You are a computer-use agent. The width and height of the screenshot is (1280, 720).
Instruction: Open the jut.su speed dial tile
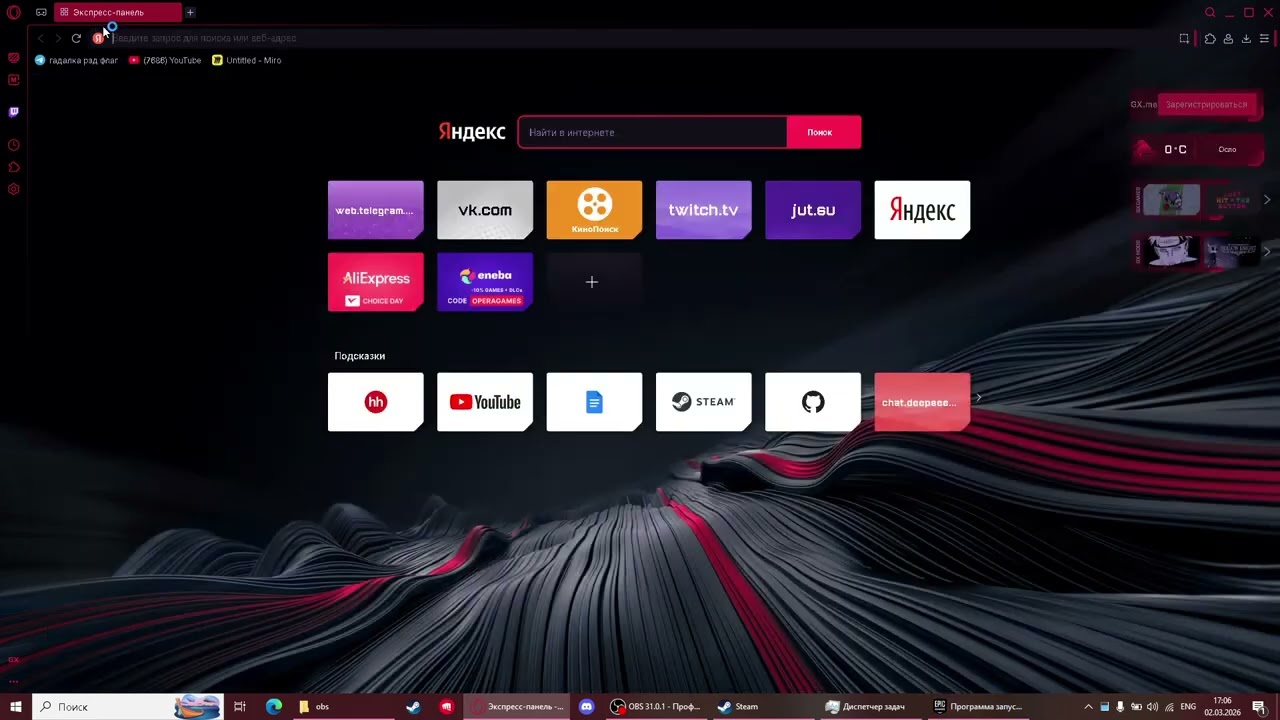pyautogui.click(x=813, y=210)
